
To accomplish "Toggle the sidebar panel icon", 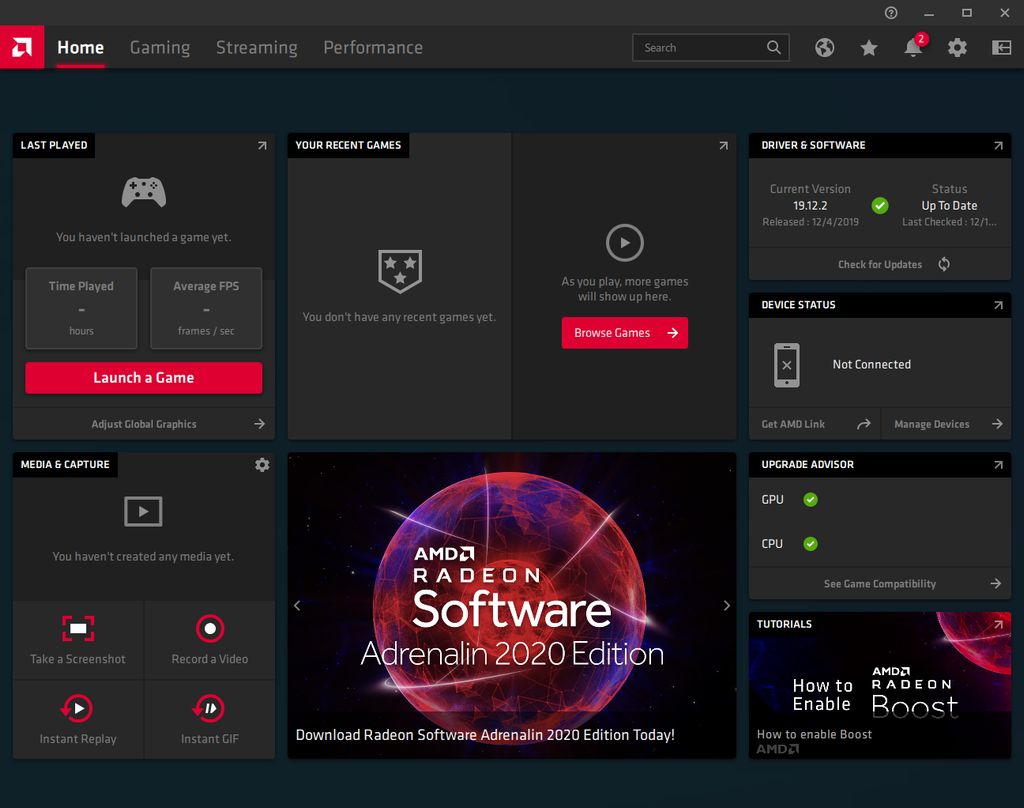I will (x=1001, y=47).
